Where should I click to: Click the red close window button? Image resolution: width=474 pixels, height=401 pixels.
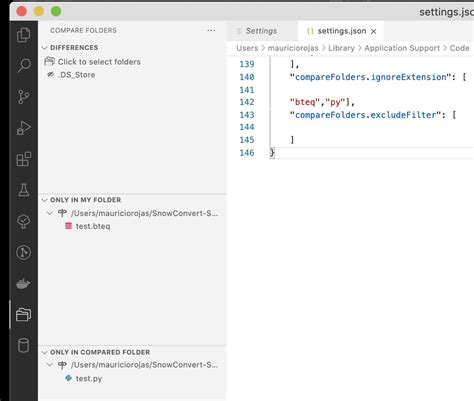(x=22, y=11)
